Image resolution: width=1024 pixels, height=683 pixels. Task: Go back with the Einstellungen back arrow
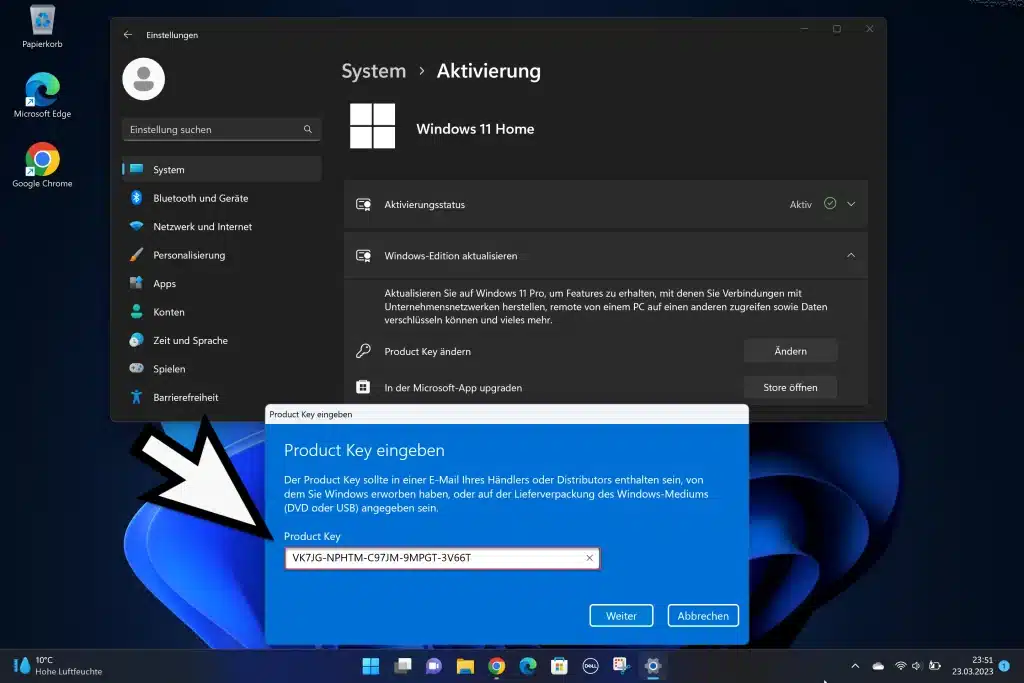pos(128,35)
